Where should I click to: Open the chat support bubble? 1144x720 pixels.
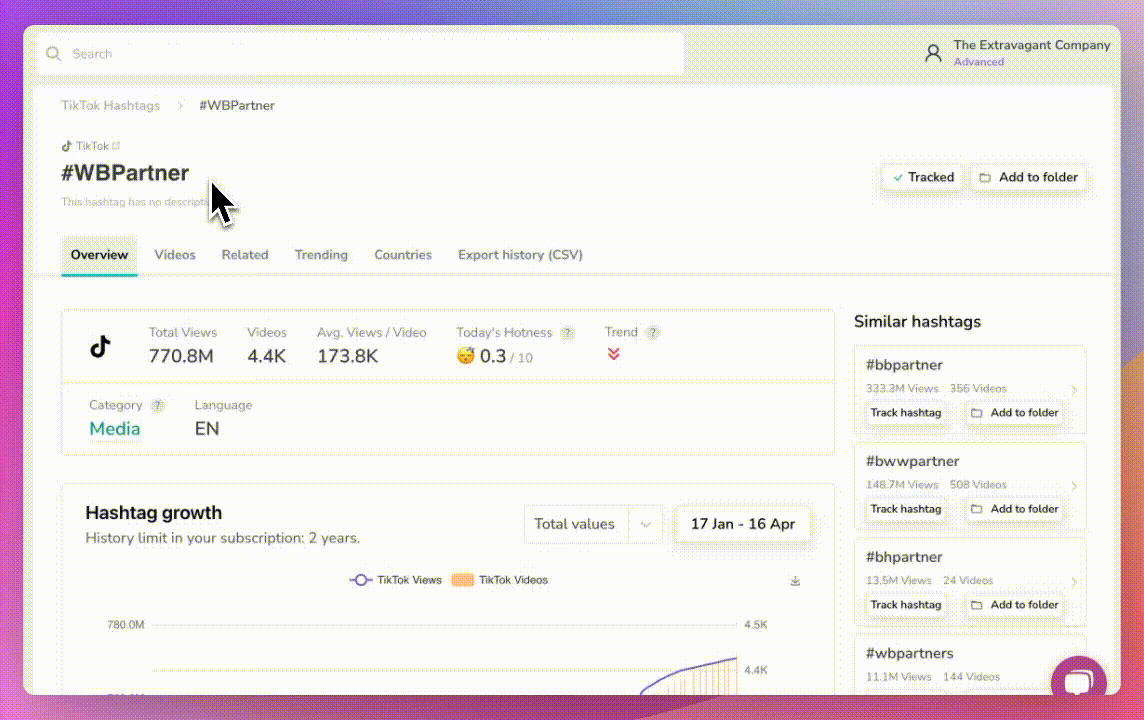point(1078,681)
